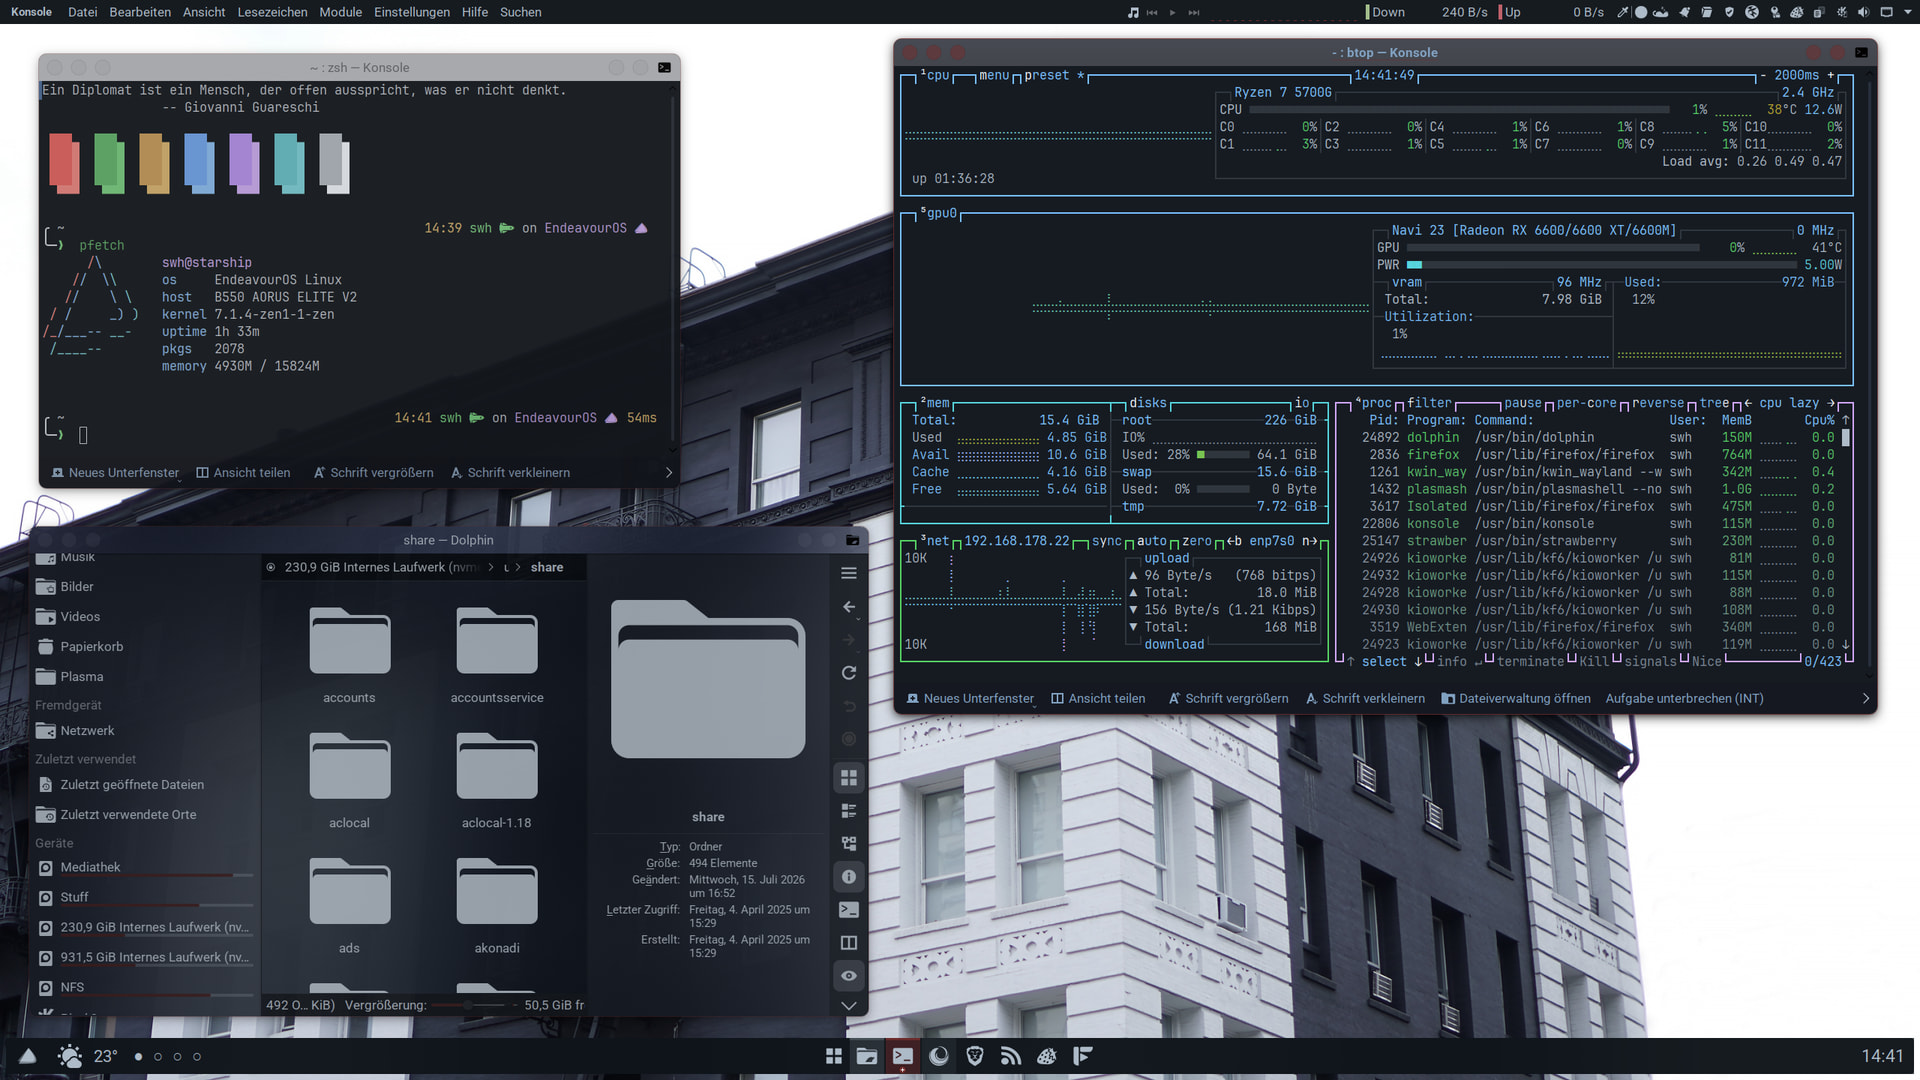Open the Dolphin hamburger menu
Image resolution: width=1920 pixels, height=1080 pixels.
pos(849,573)
